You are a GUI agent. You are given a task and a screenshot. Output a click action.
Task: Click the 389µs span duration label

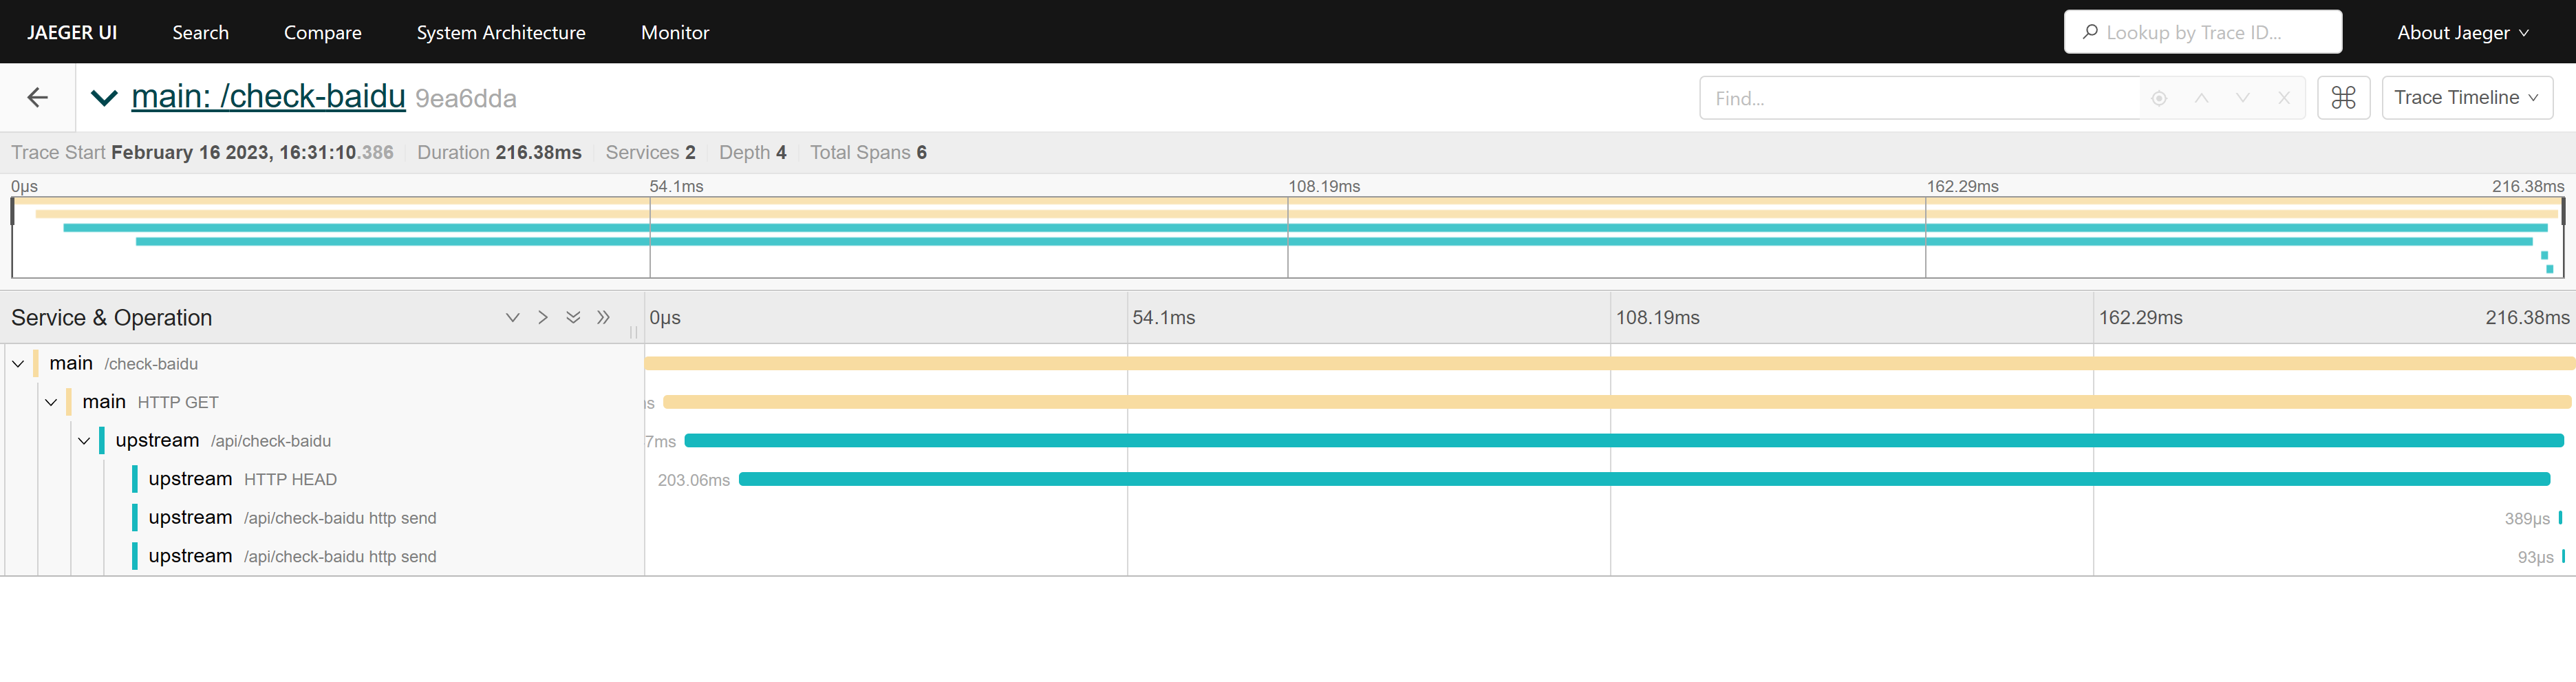[2527, 518]
